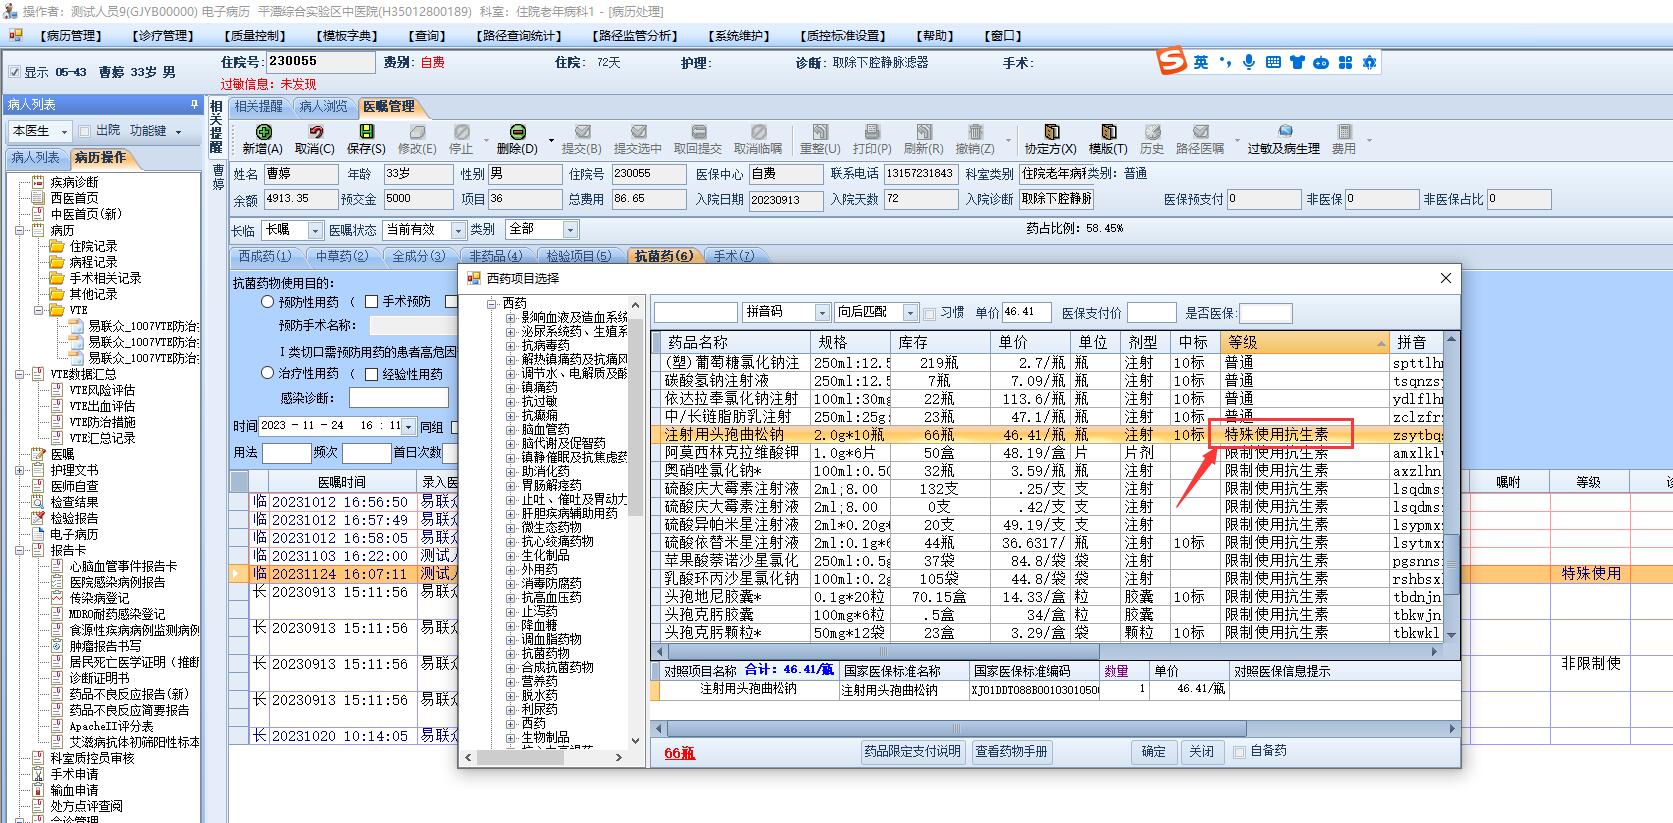Click the 删除(D) delete icon
1673x823 pixels.
pos(517,132)
